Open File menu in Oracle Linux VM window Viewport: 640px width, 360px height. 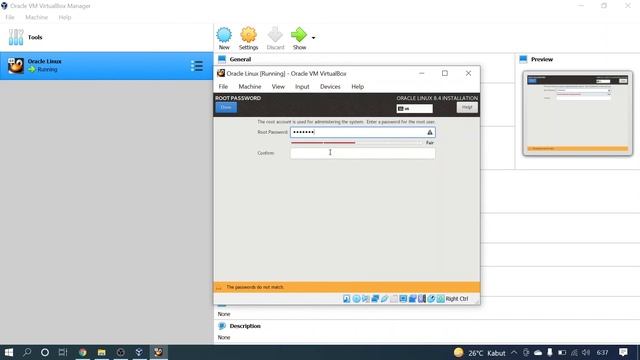[223, 87]
